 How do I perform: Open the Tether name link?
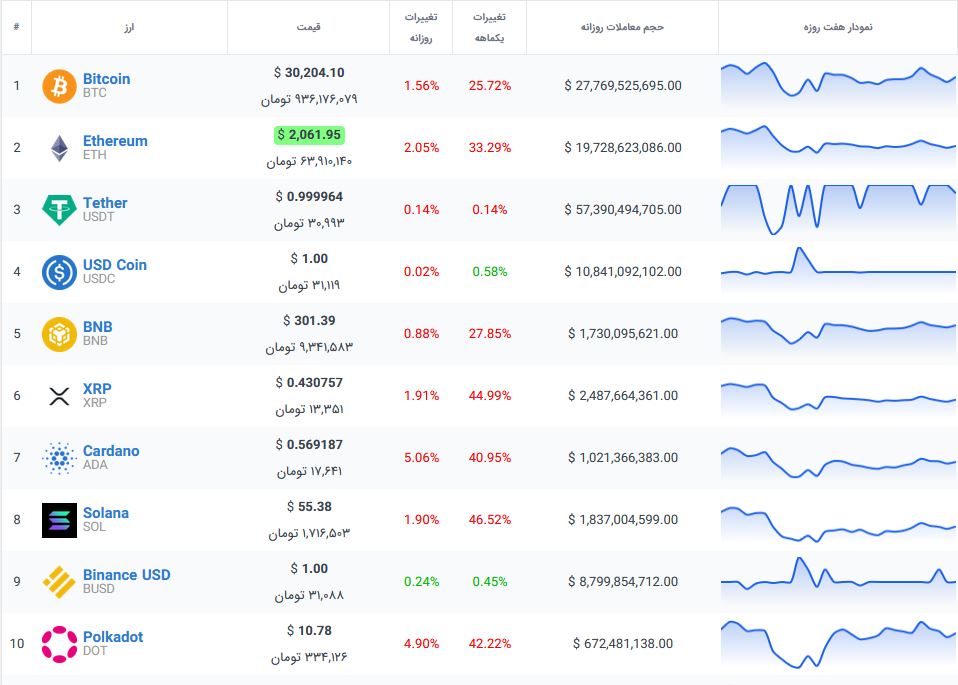point(105,203)
